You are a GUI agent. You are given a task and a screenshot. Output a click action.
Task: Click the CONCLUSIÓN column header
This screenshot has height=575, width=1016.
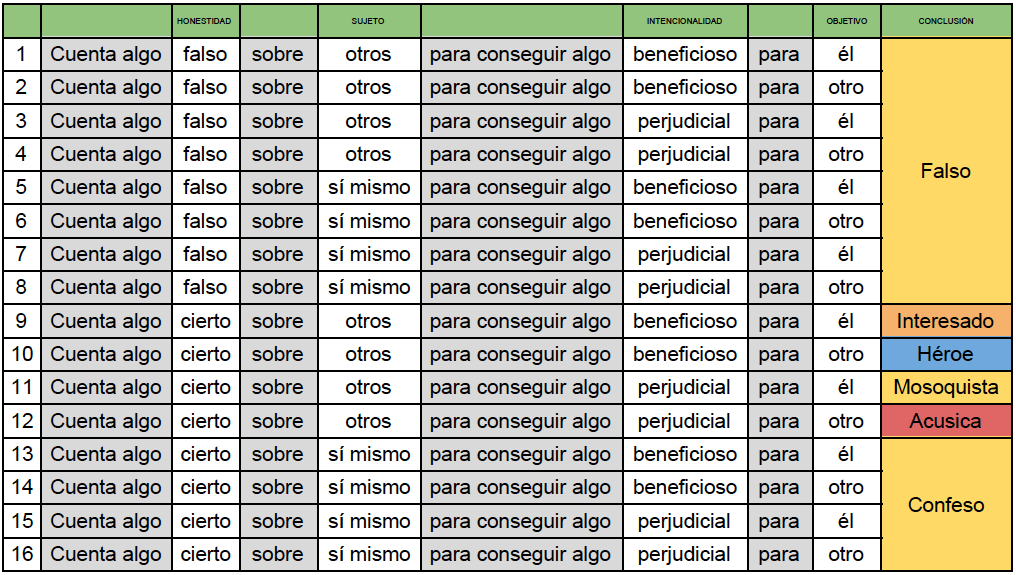coord(945,21)
